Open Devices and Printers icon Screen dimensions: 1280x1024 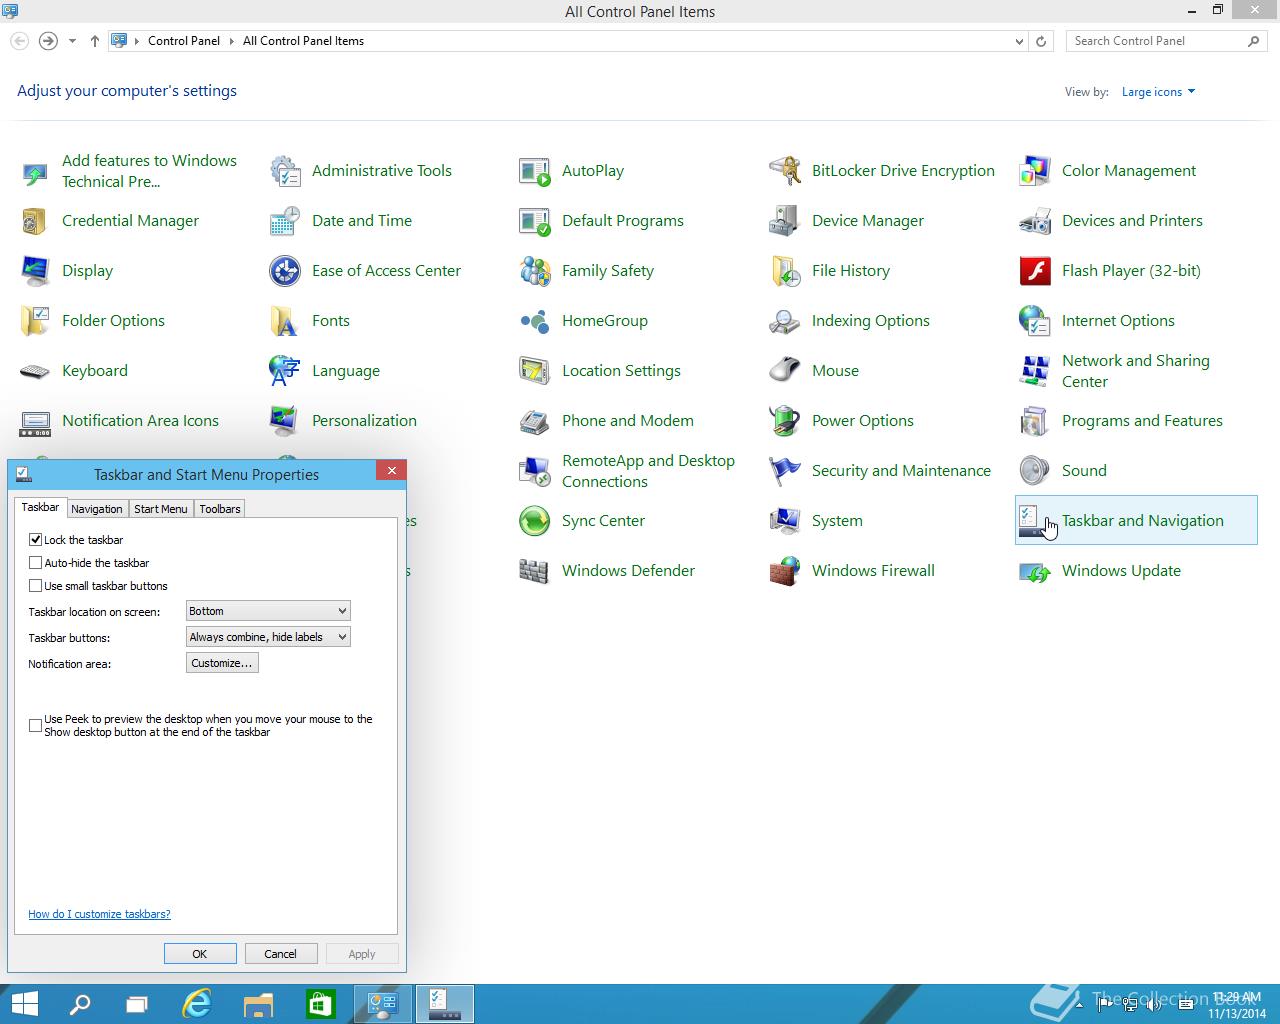(x=1035, y=221)
